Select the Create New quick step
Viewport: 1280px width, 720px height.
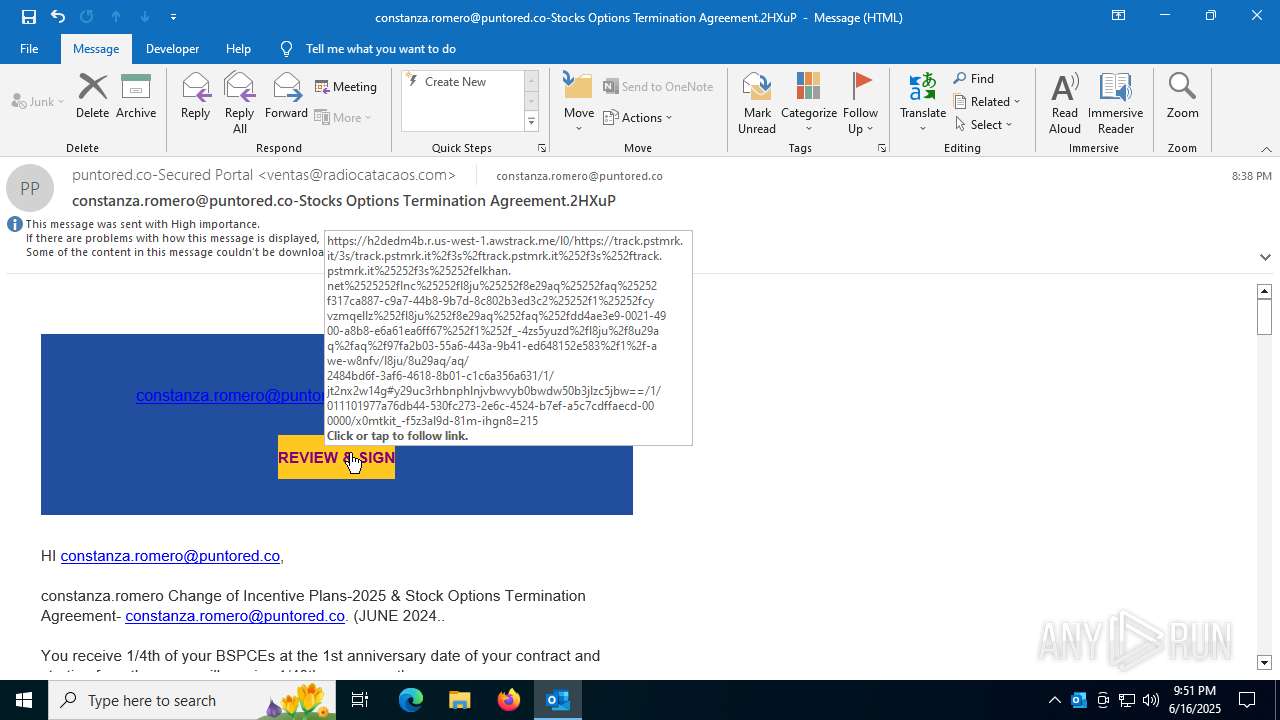point(461,82)
